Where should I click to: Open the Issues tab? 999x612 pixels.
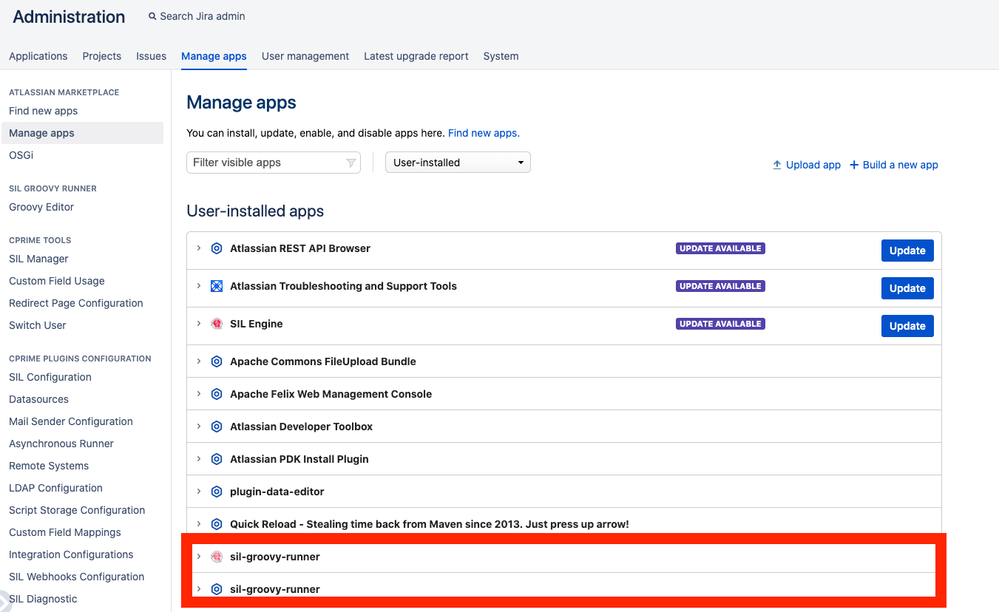pos(151,56)
